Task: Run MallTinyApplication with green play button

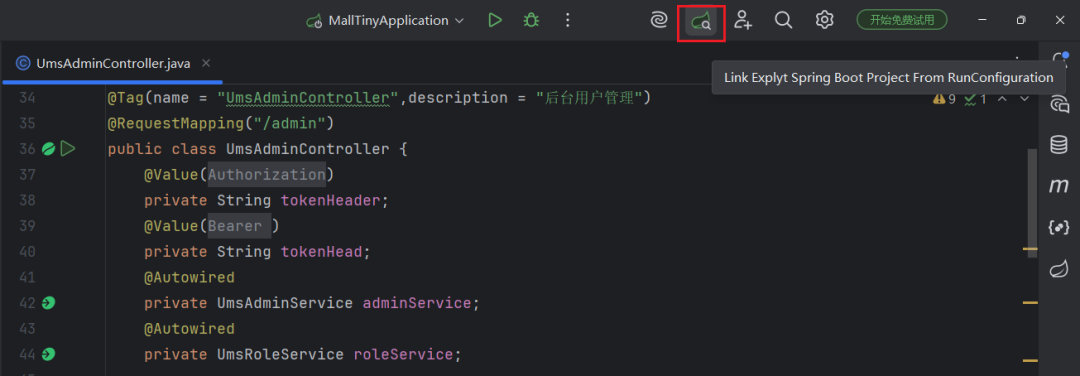Action: [x=495, y=21]
